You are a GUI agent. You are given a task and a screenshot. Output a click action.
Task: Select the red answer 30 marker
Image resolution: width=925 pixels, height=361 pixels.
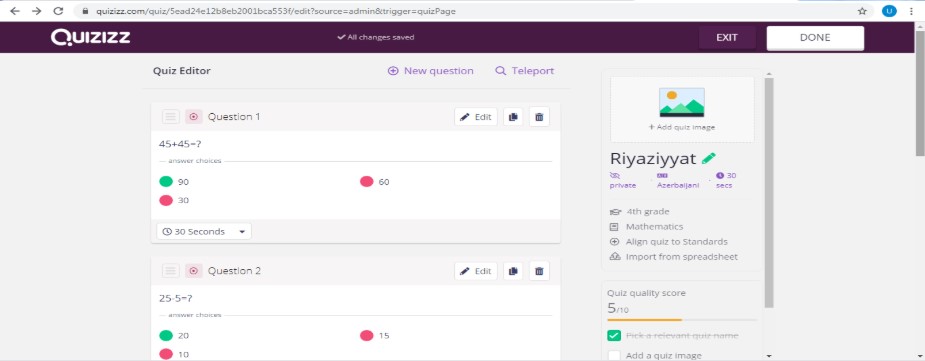166,200
